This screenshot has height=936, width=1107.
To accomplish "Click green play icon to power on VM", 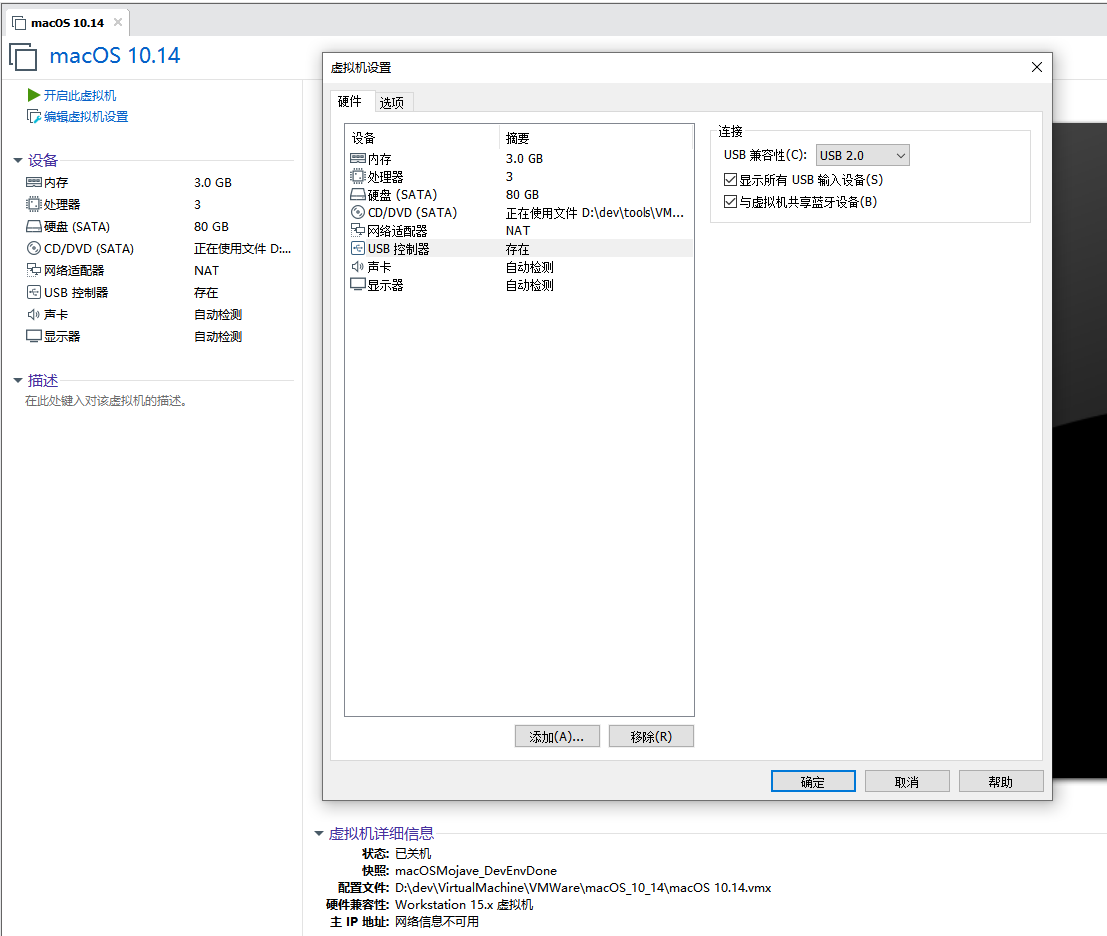I will tap(33, 95).
